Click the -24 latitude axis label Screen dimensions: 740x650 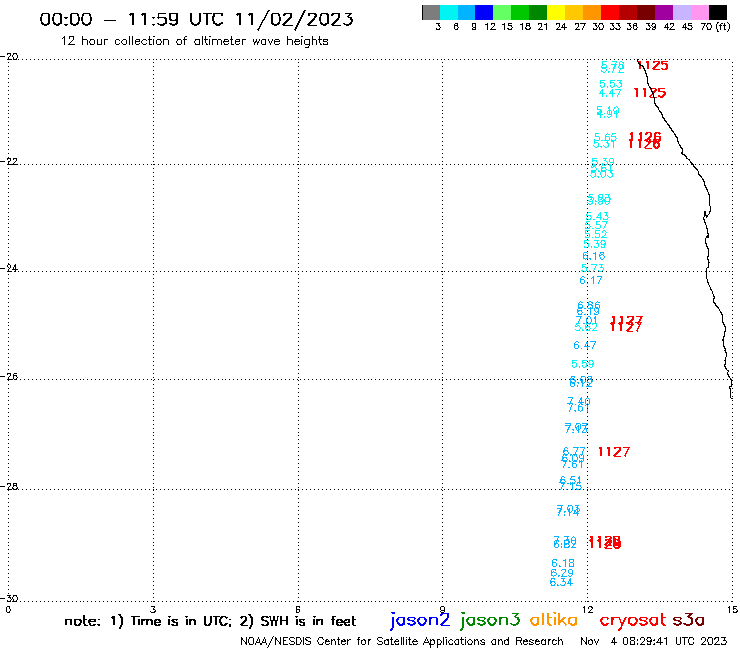9,268
